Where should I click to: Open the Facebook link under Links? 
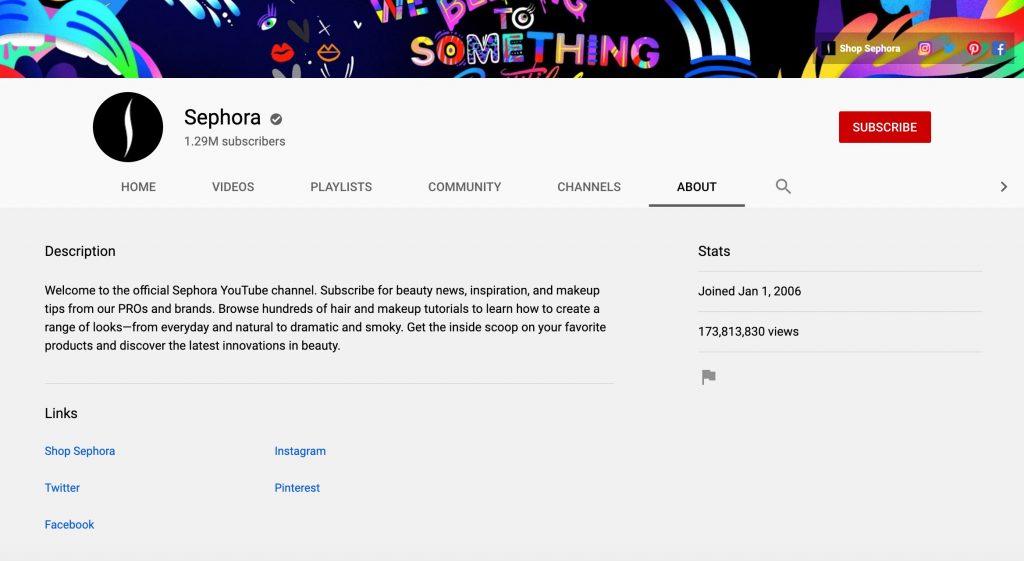[x=69, y=524]
